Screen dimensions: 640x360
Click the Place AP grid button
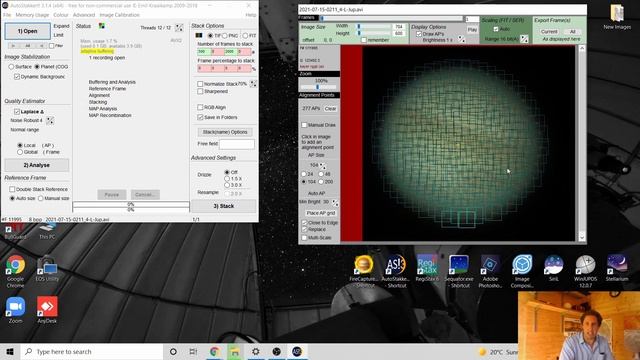(320, 213)
